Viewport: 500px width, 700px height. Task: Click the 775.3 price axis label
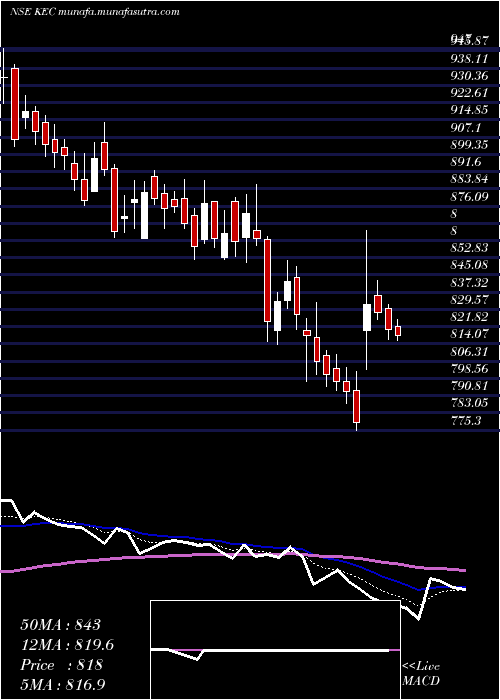tap(466, 420)
